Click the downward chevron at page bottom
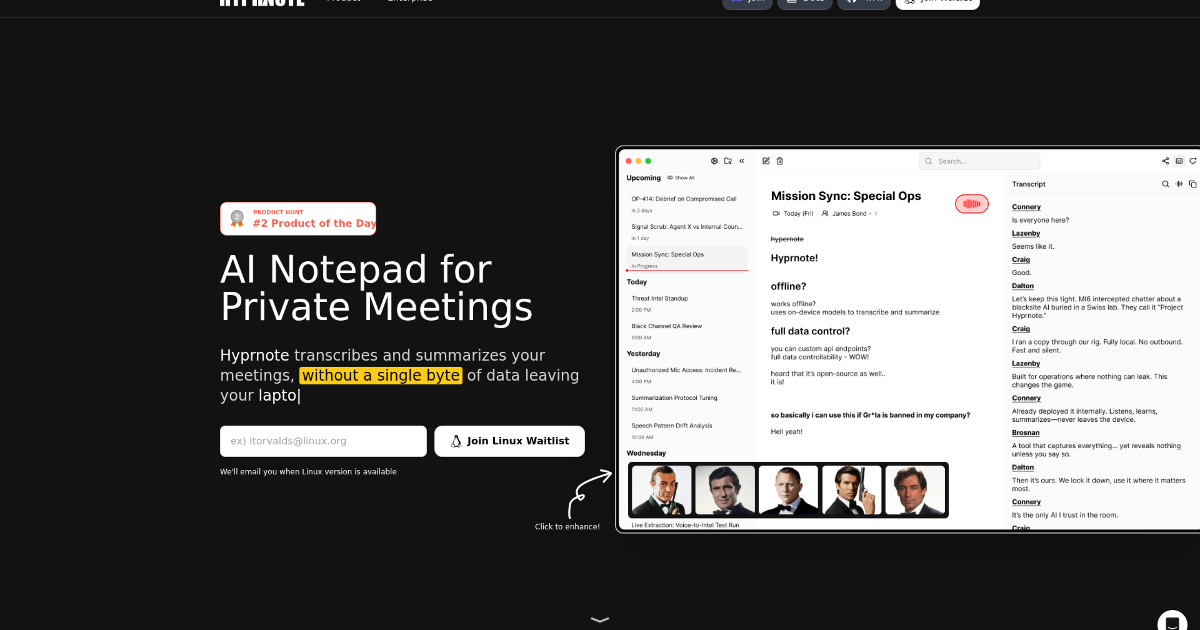 (x=599, y=619)
